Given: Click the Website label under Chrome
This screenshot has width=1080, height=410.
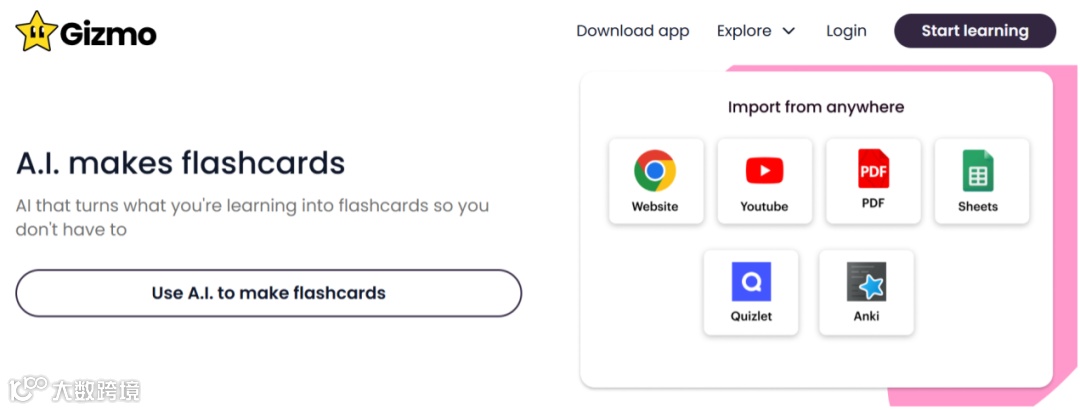Looking at the screenshot, I should click(655, 207).
